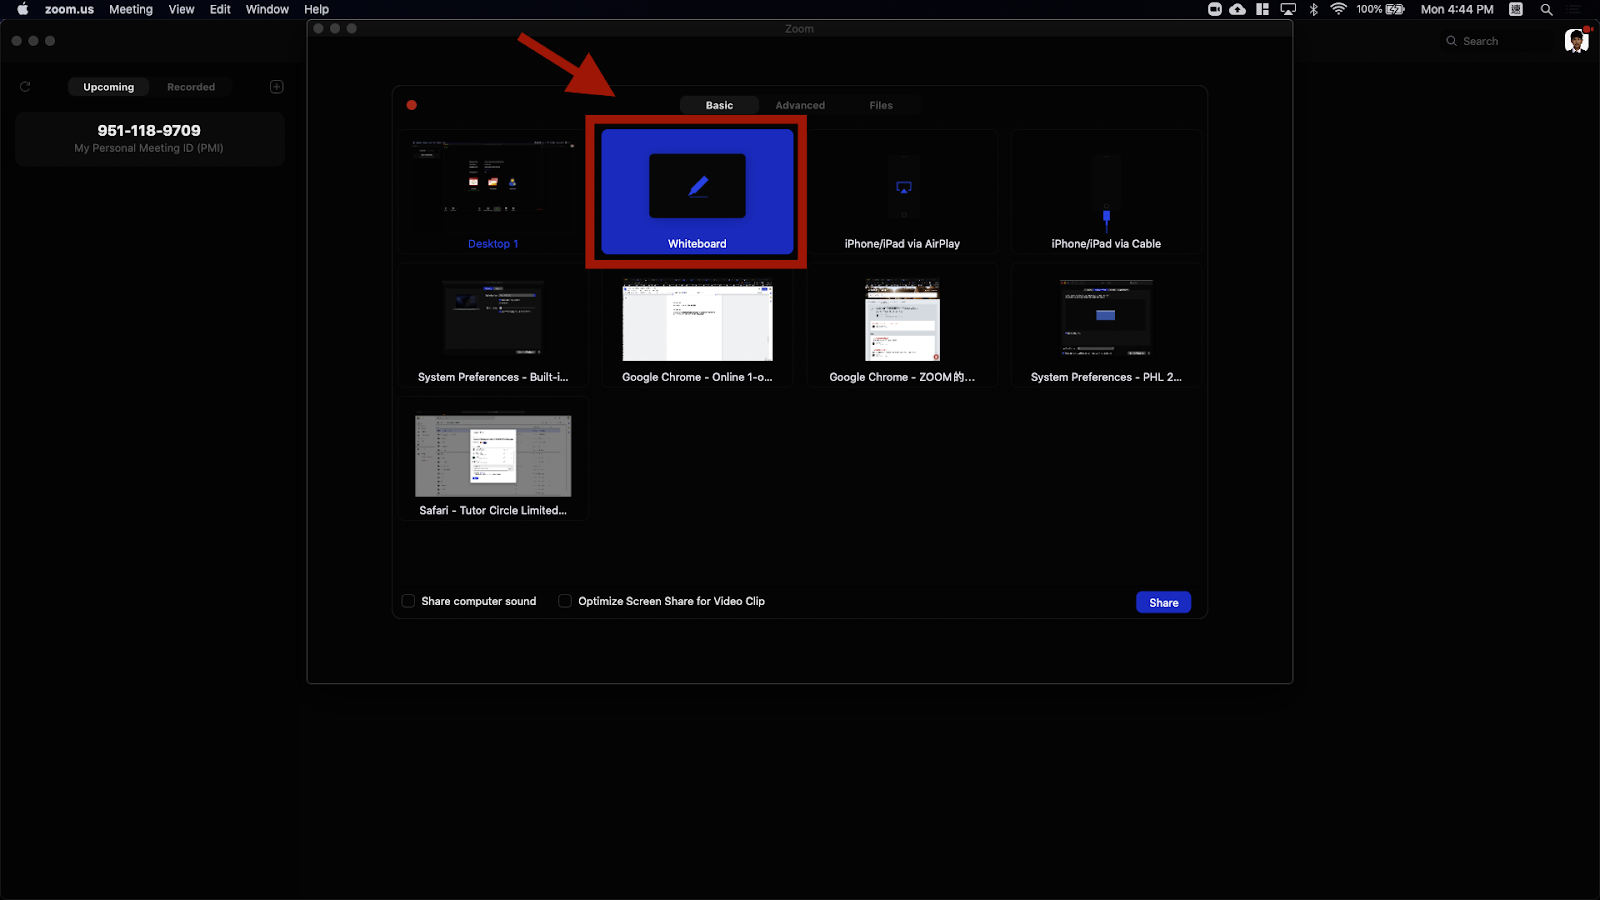Switch to the Advanced tab
The height and width of the screenshot is (900, 1600).
tap(800, 105)
